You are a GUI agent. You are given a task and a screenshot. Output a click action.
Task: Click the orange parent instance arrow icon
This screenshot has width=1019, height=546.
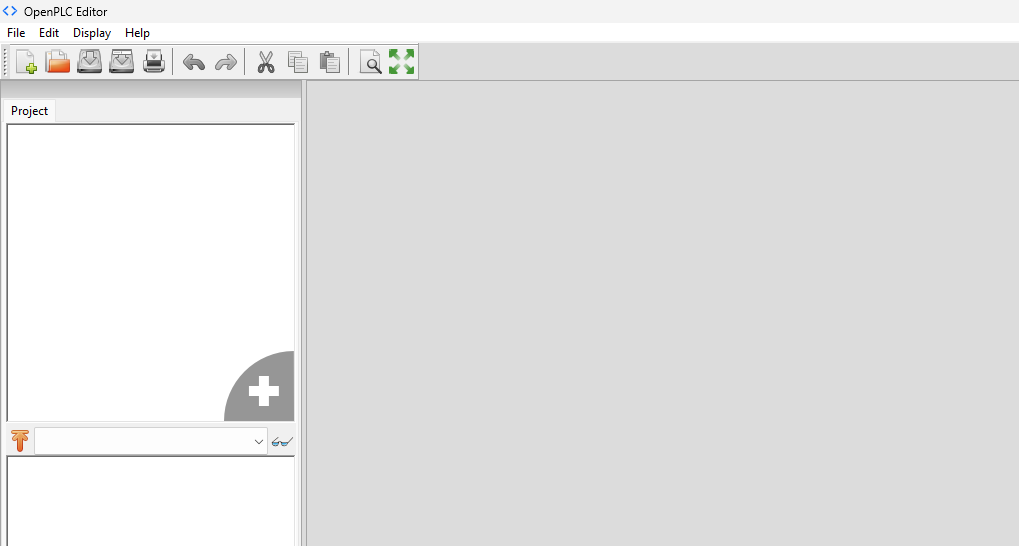pyautogui.click(x=19, y=441)
